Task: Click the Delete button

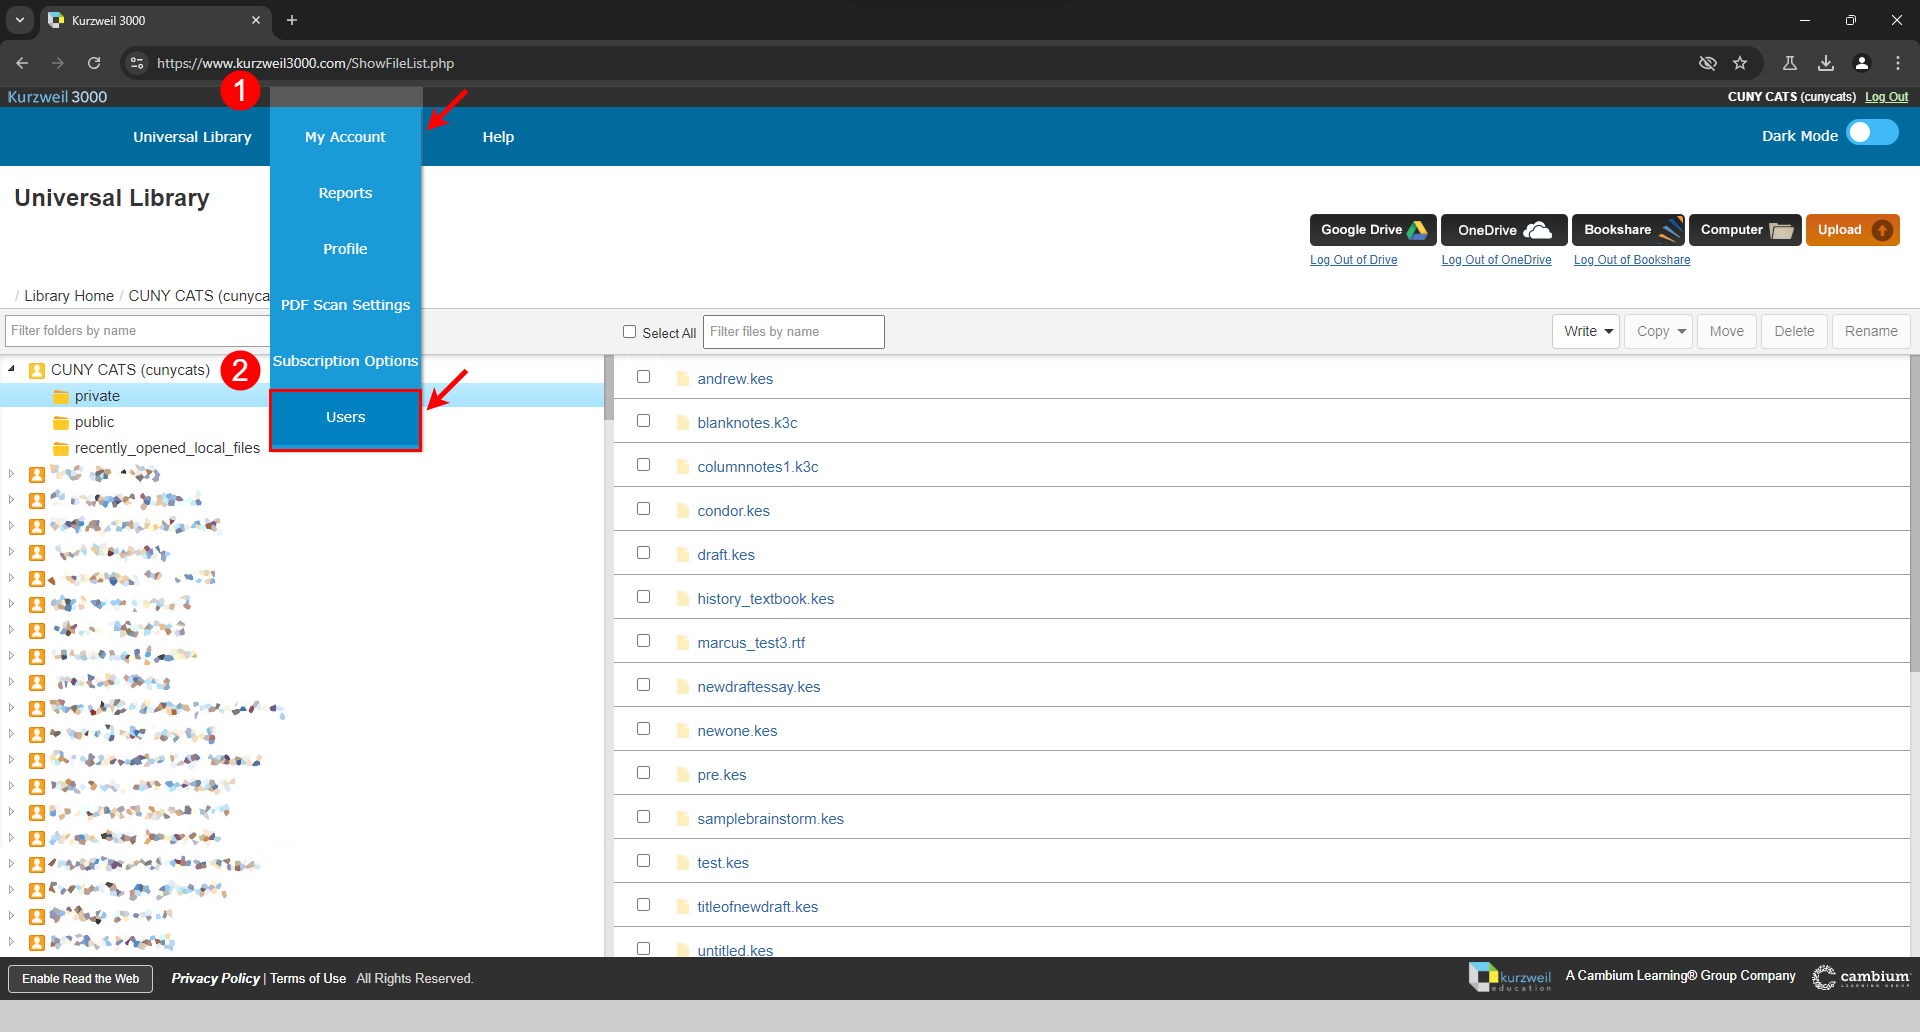Action: pyautogui.click(x=1794, y=331)
